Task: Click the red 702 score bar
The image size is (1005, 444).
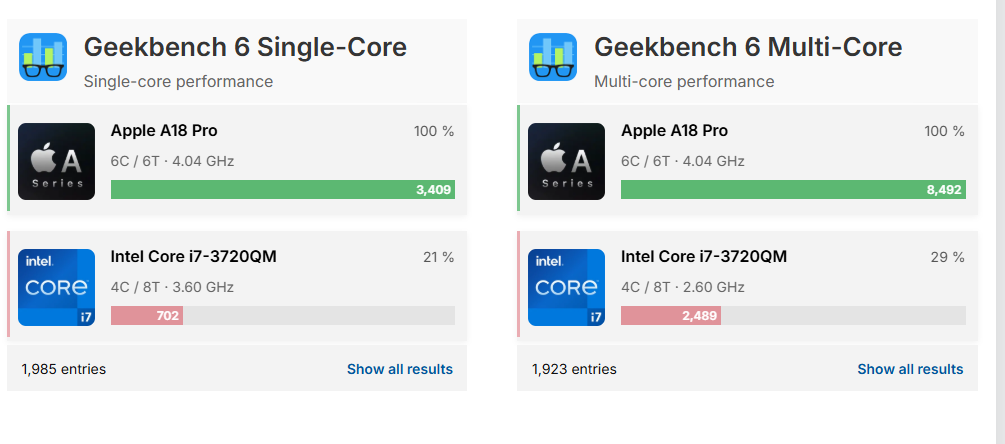Action: [147, 316]
